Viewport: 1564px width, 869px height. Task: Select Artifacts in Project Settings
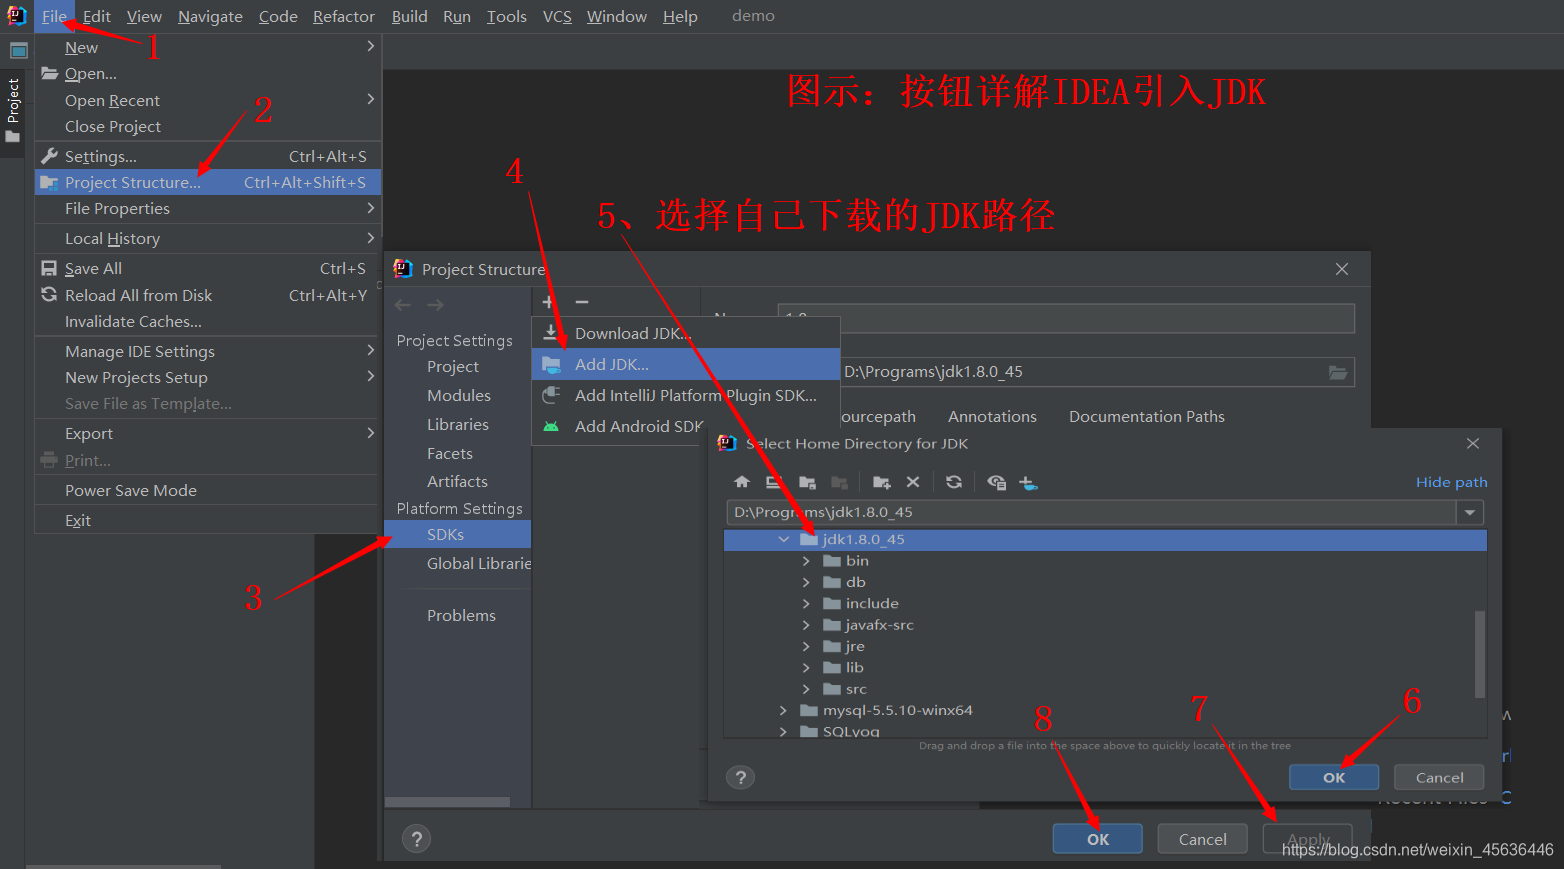[458, 481]
